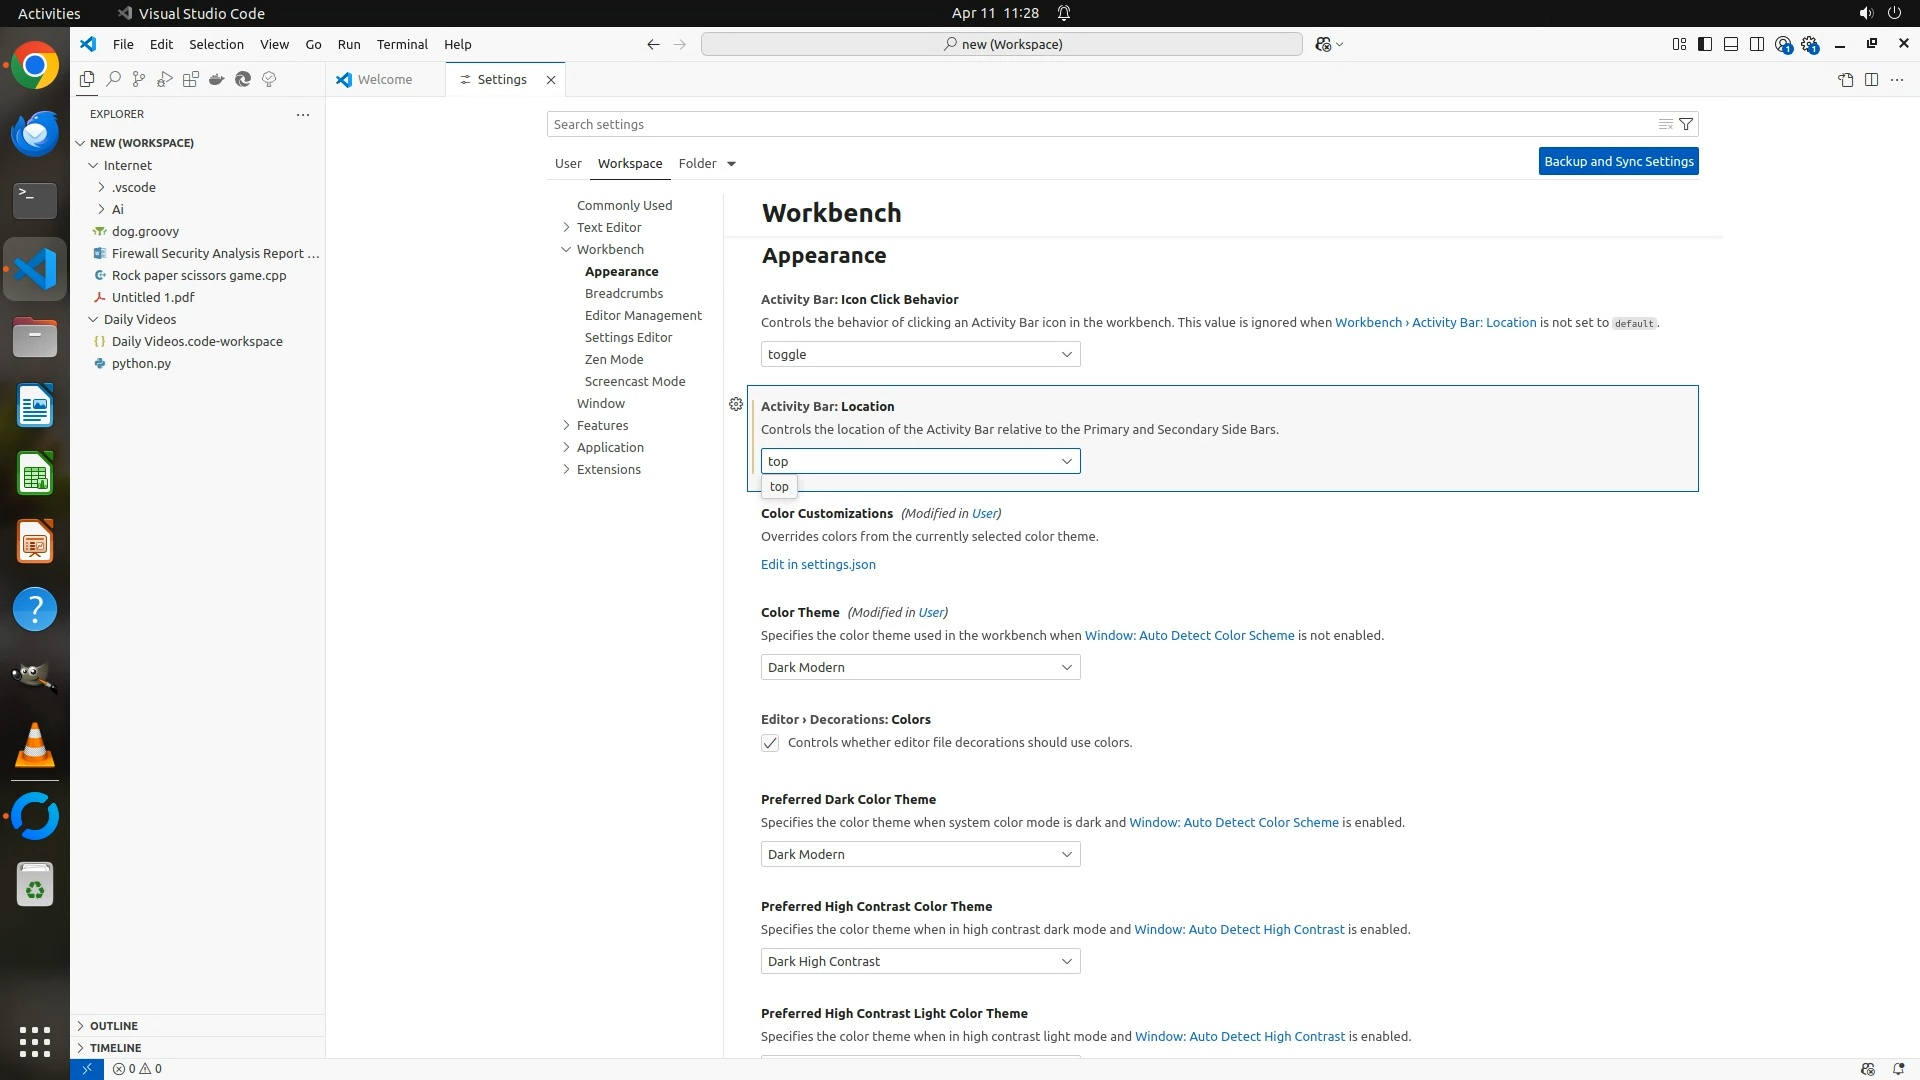Open the Activity Bar Location dropdown
This screenshot has width=1920, height=1080.
point(920,461)
